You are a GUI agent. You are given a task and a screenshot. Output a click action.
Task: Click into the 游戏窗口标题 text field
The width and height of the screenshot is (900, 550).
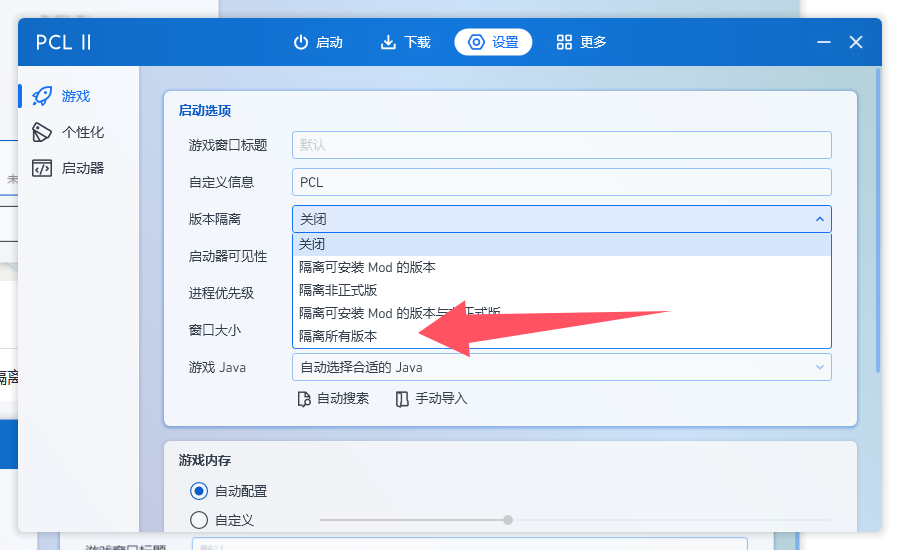tap(561, 145)
